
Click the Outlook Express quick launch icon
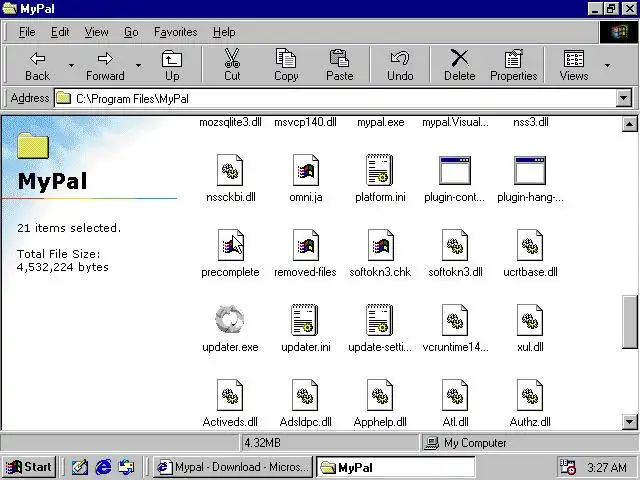point(126,467)
